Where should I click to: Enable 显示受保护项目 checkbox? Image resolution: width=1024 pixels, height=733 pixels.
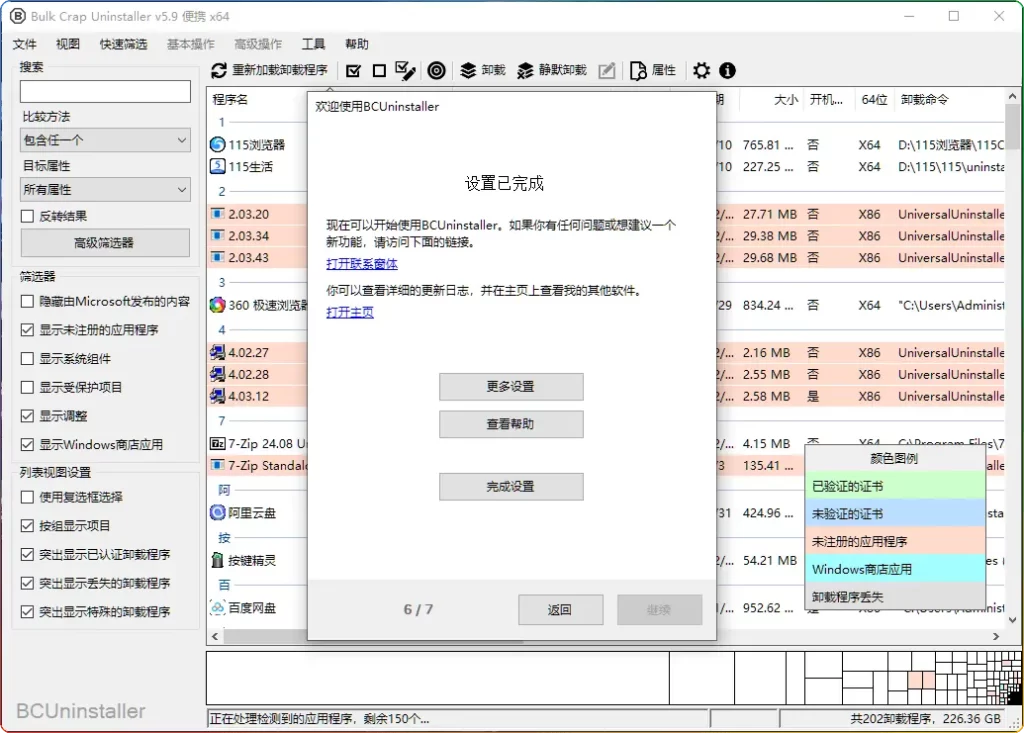27,387
